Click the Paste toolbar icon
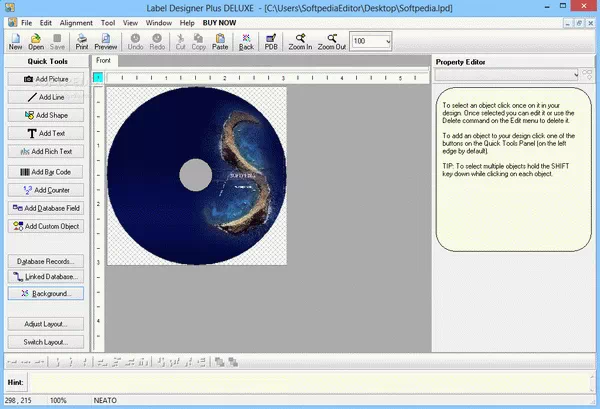 pos(220,40)
